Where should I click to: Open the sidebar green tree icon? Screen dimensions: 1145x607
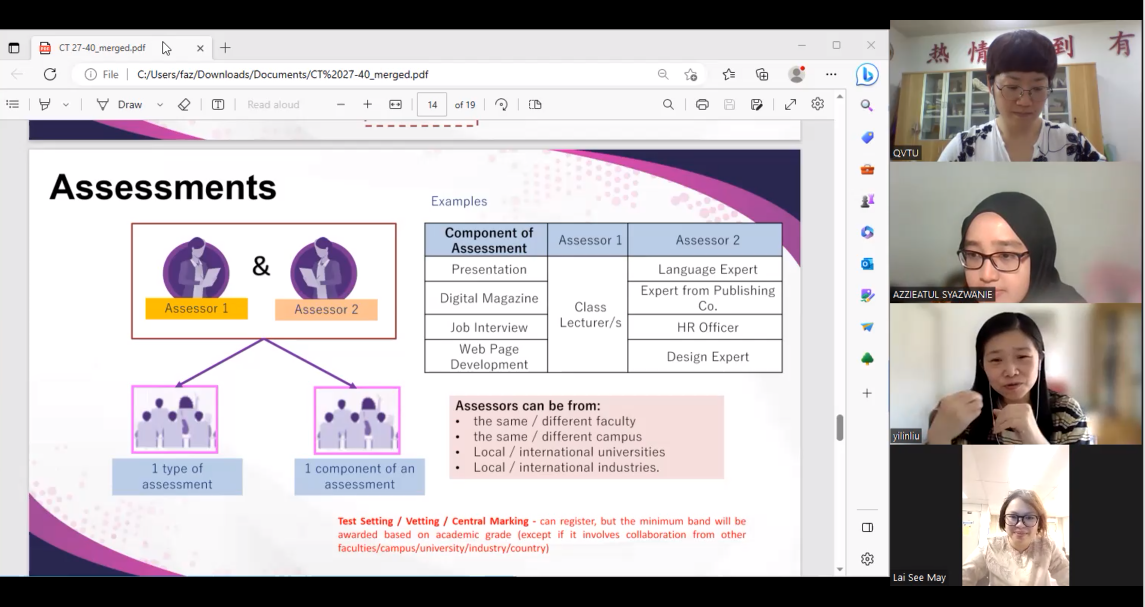[867, 358]
